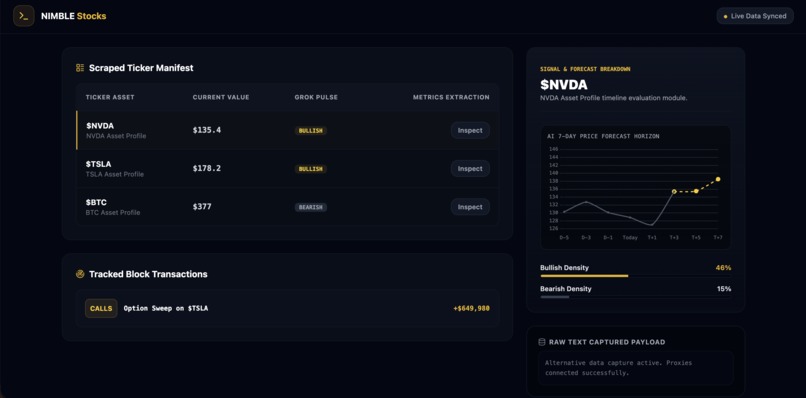Click the METRICS EXTRACTION column header
This screenshot has width=806, height=398.
pyautogui.click(x=451, y=97)
